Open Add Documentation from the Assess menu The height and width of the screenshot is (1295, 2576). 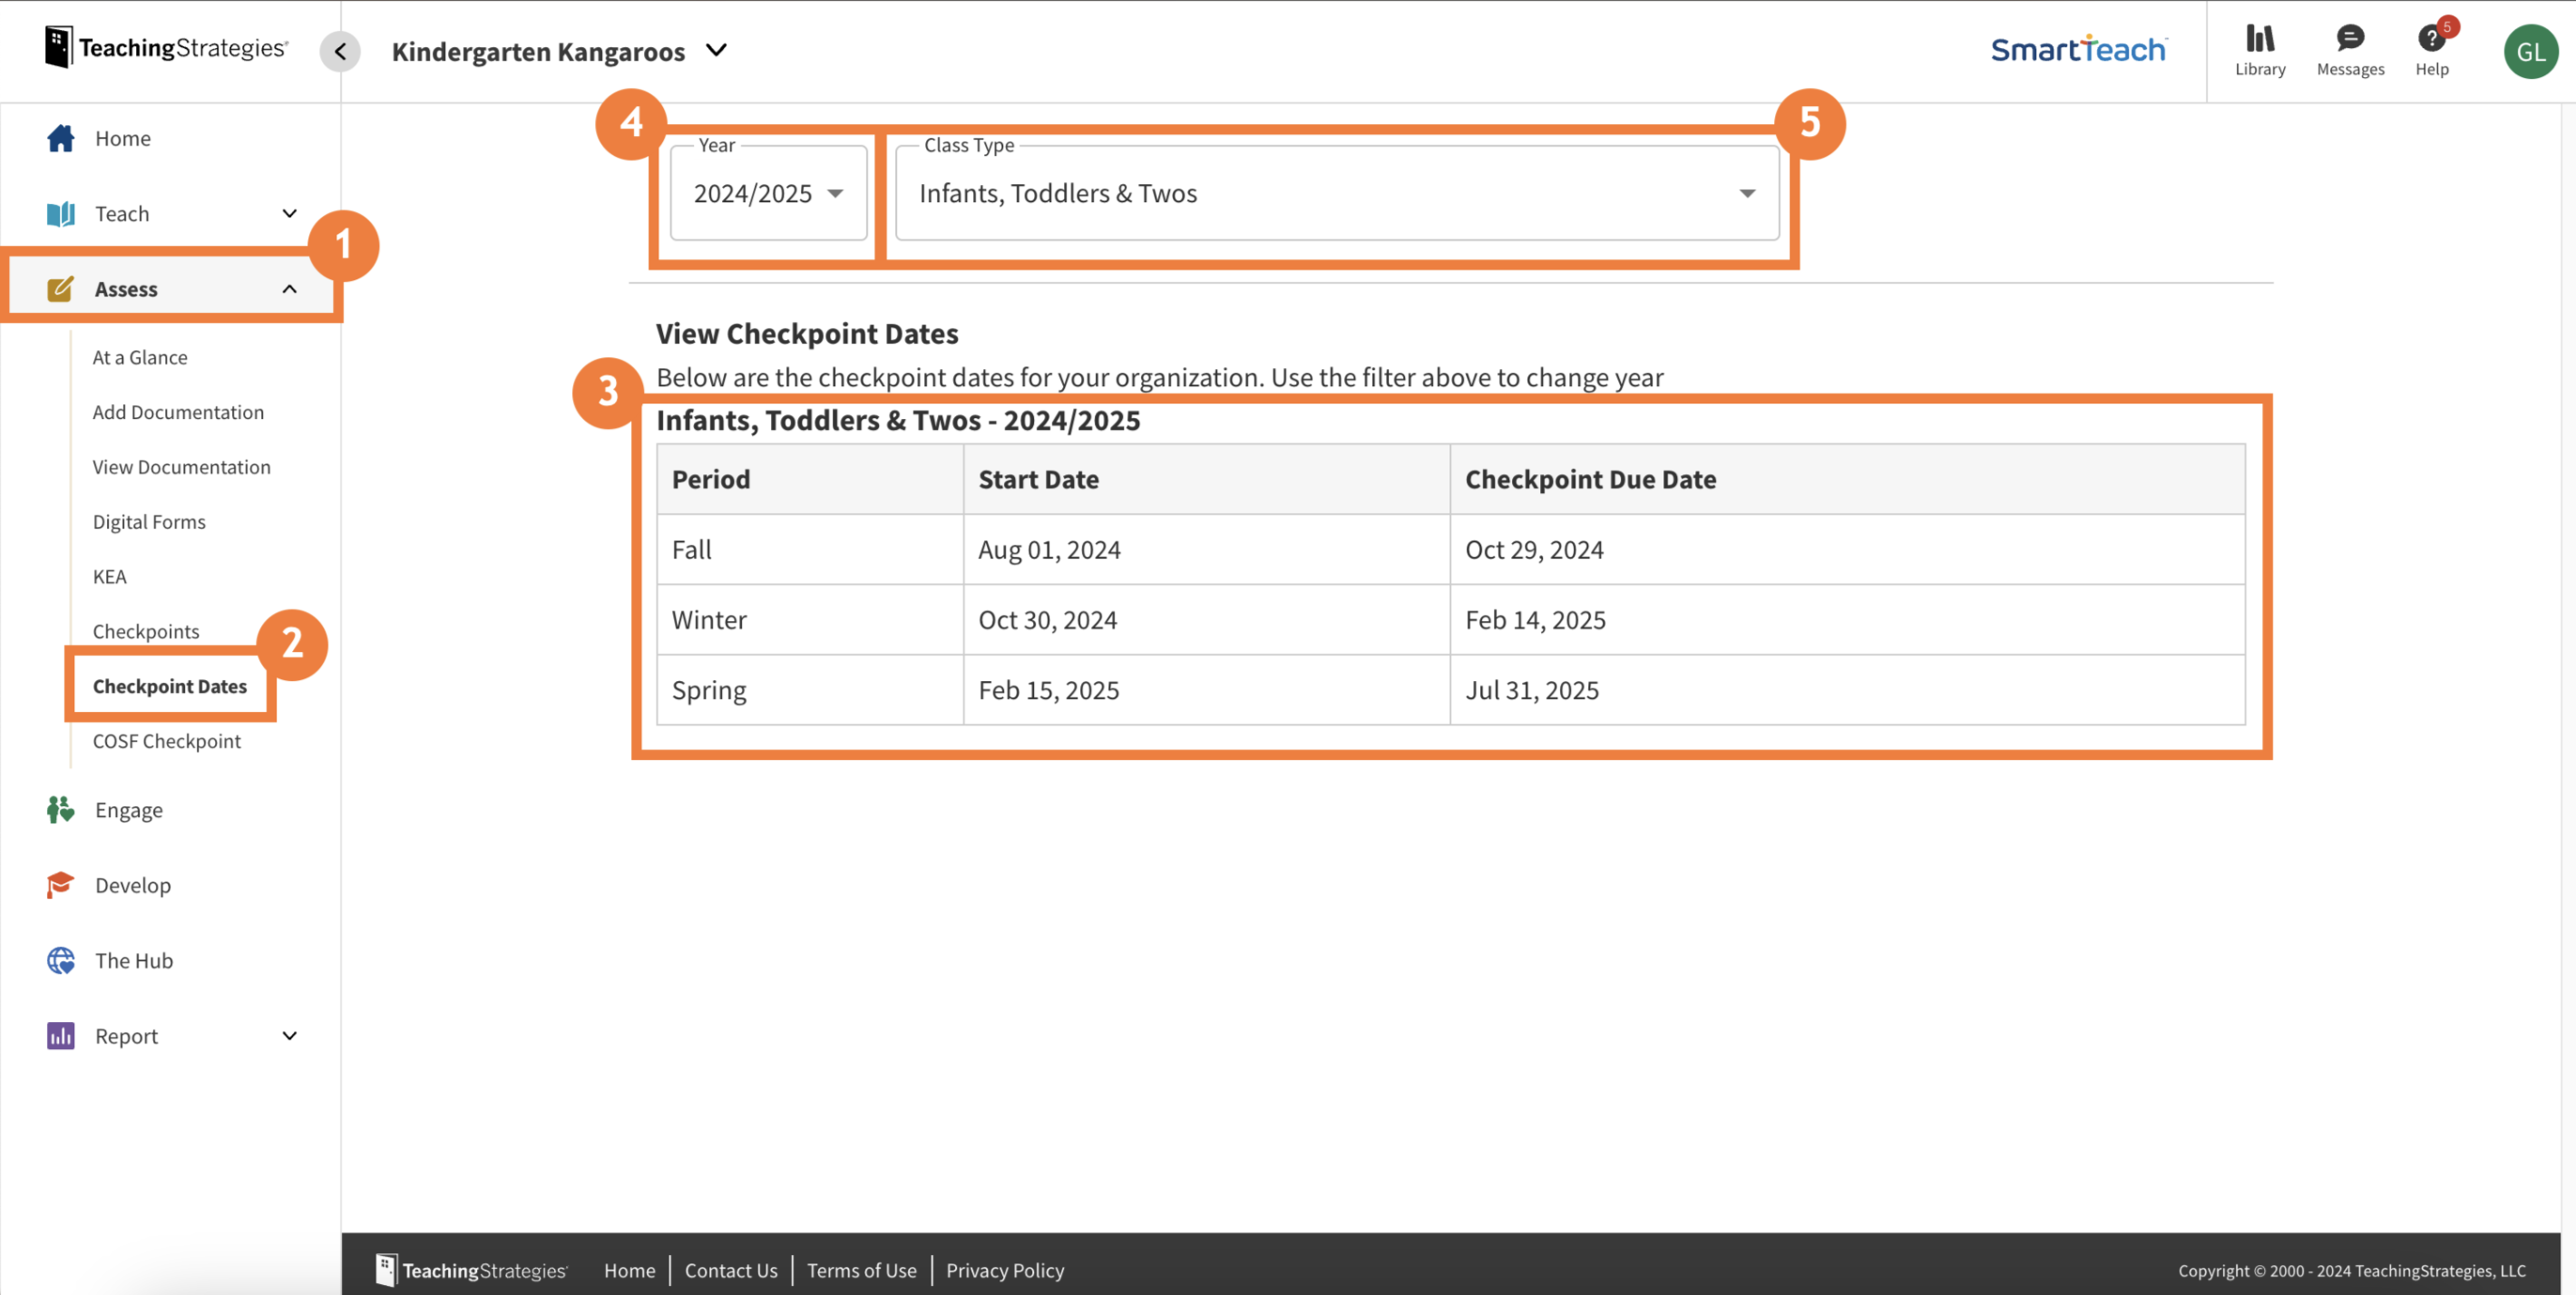point(178,411)
